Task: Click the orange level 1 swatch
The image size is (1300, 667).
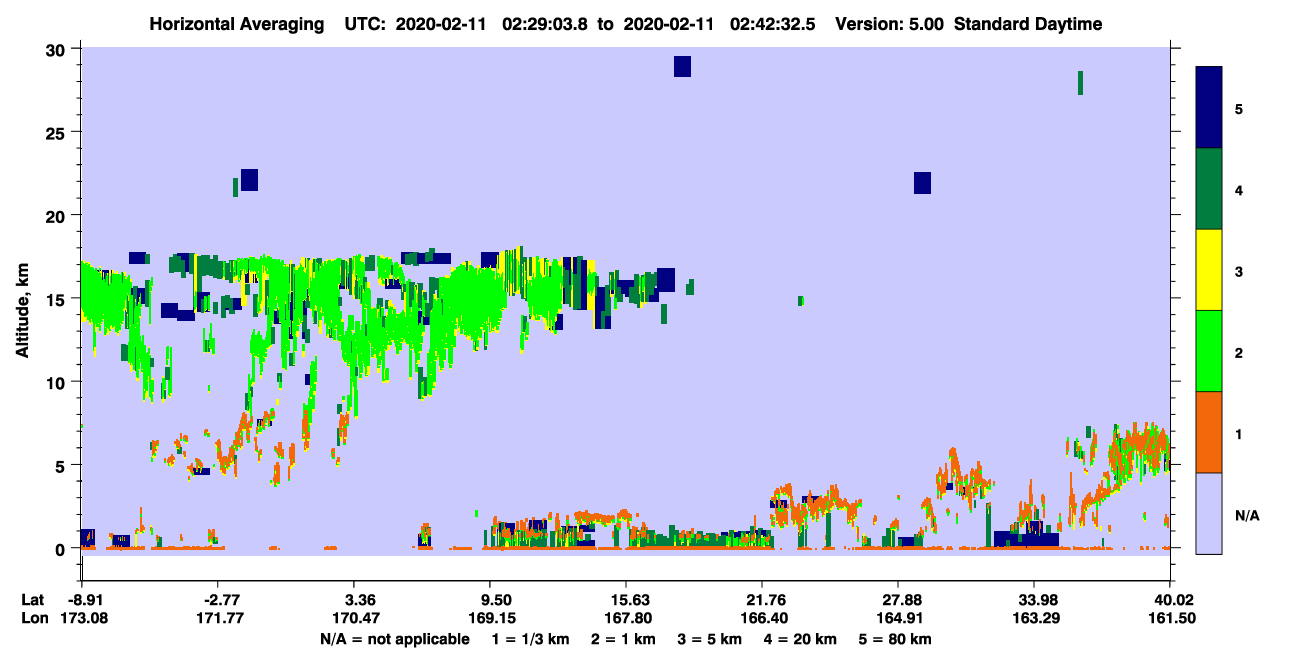Action: (1209, 432)
